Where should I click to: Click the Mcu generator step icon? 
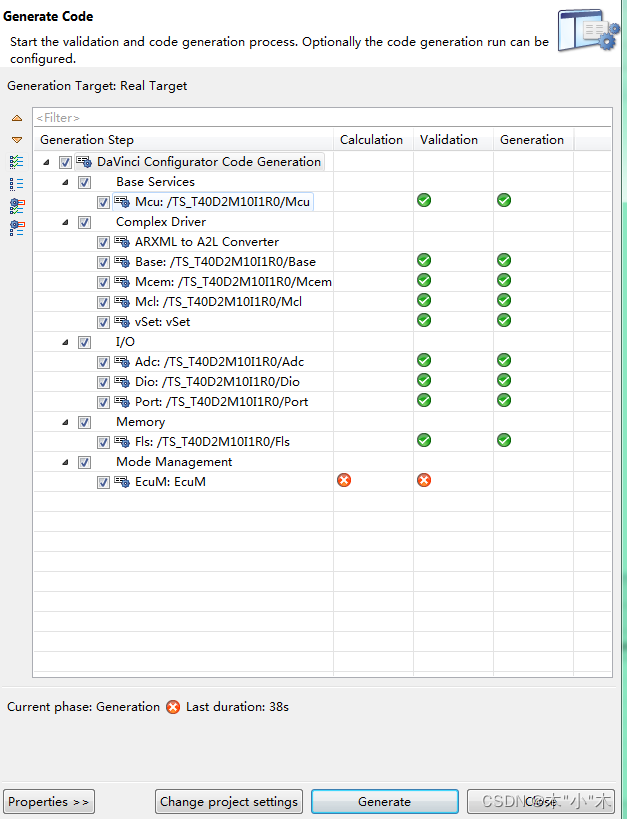(122, 202)
